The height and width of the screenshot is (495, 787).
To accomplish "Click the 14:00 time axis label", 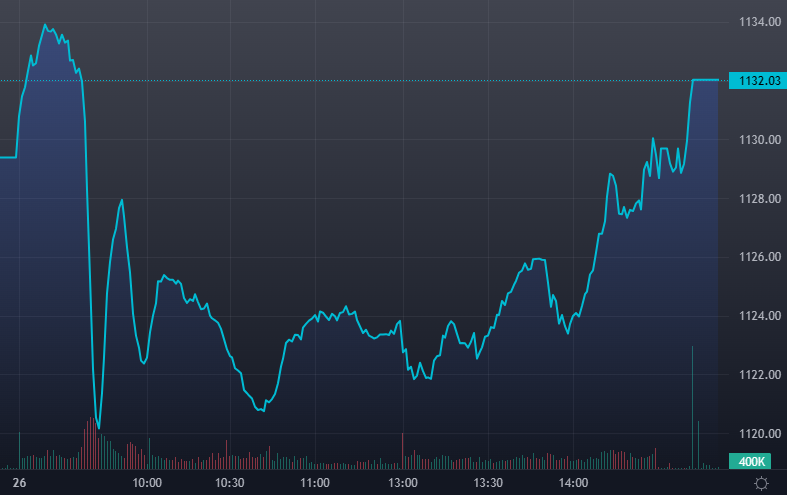I will coord(573,483).
